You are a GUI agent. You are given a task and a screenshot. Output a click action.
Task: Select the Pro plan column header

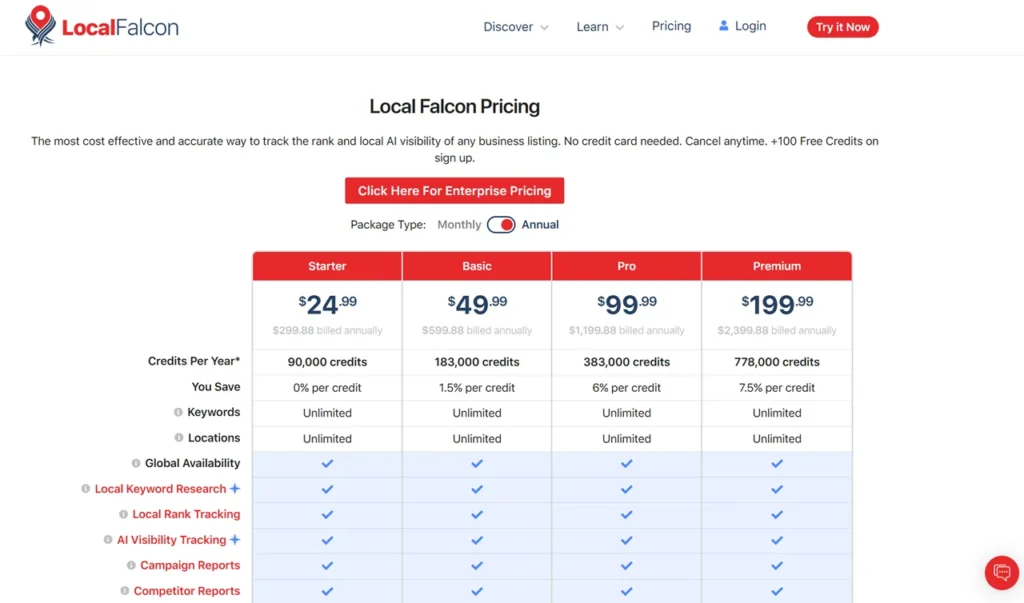626,266
